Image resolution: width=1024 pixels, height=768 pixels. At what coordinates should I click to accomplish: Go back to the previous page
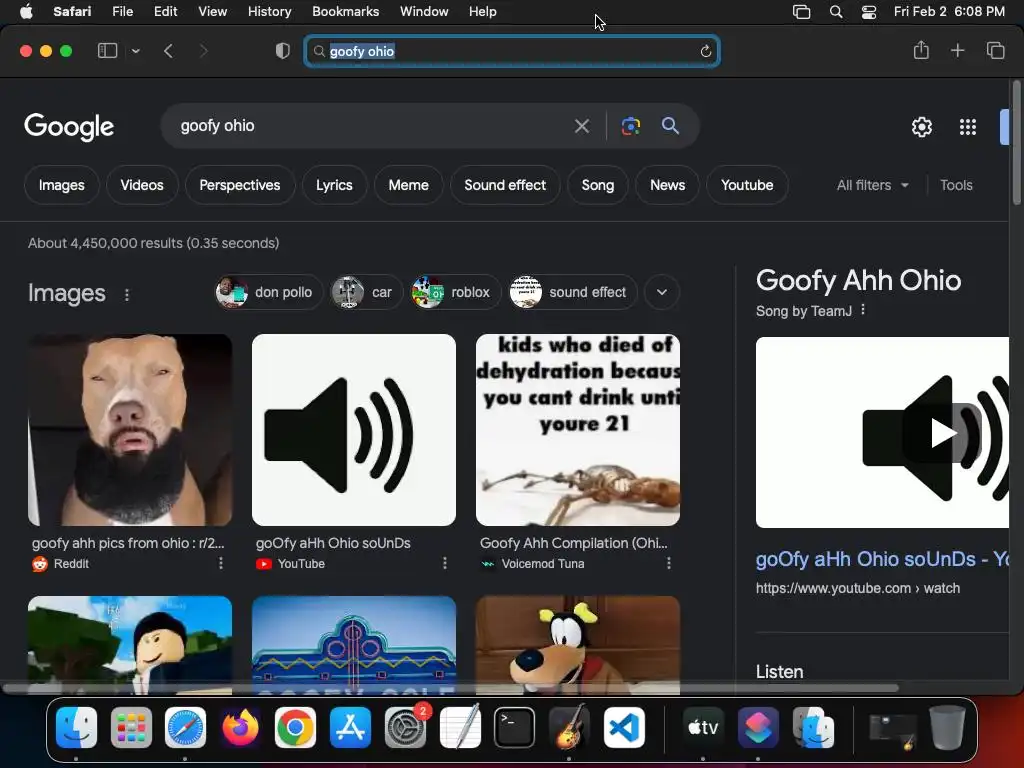(x=168, y=51)
